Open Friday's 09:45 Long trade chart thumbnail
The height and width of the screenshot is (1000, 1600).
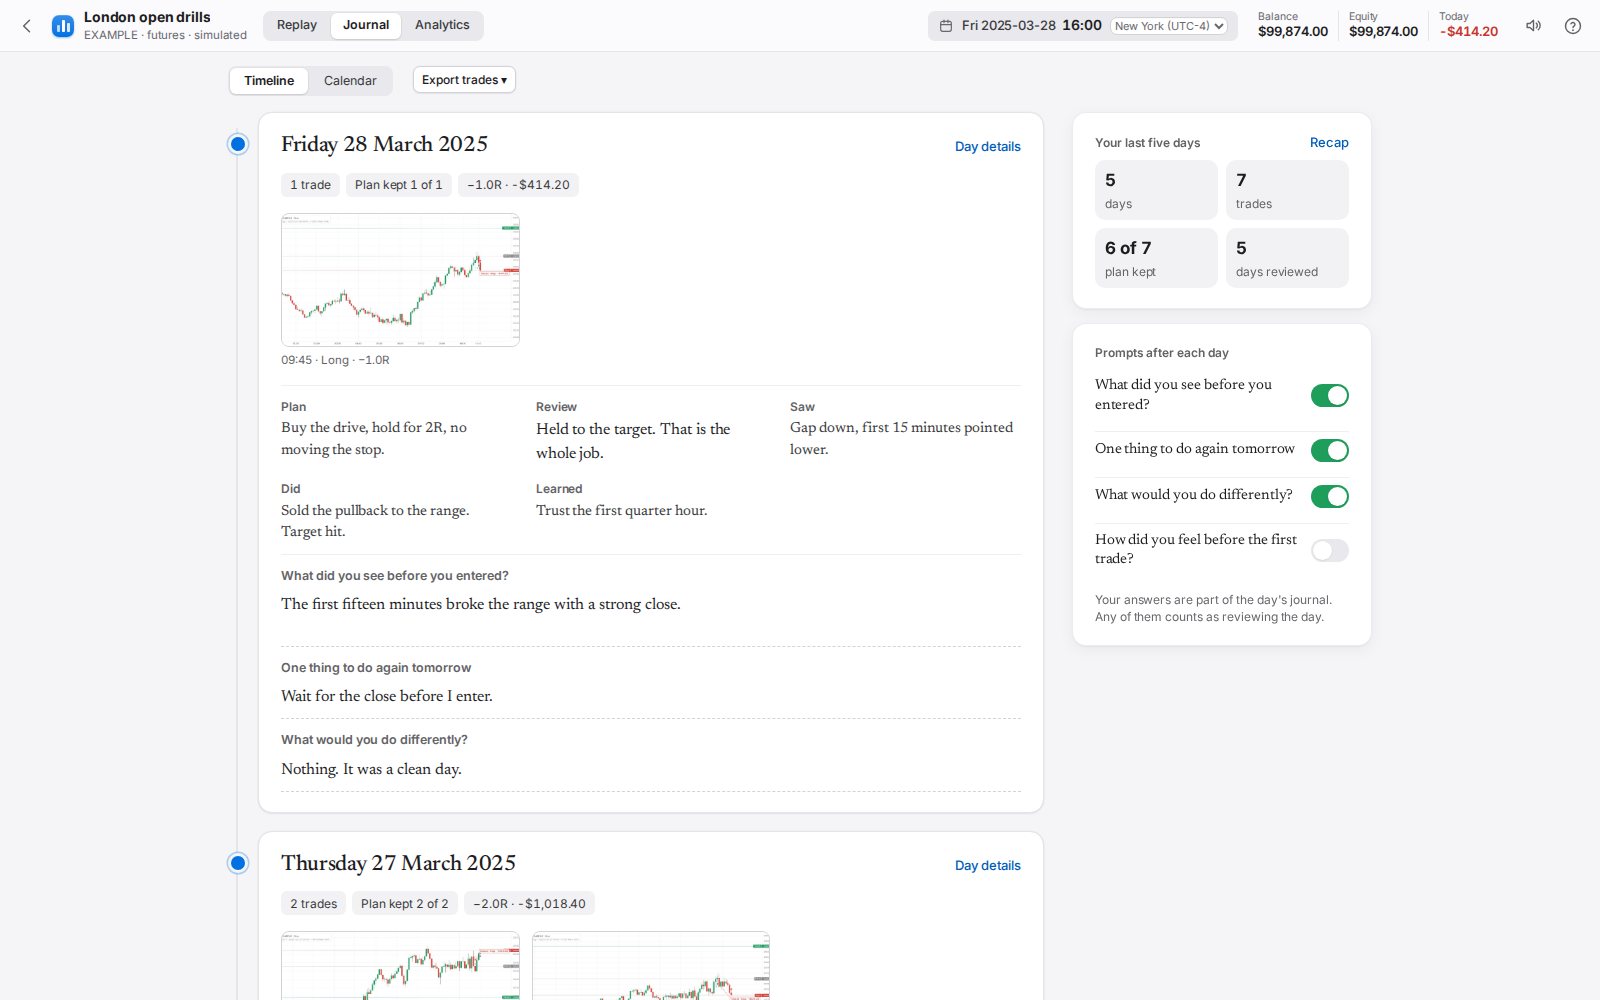coord(400,280)
